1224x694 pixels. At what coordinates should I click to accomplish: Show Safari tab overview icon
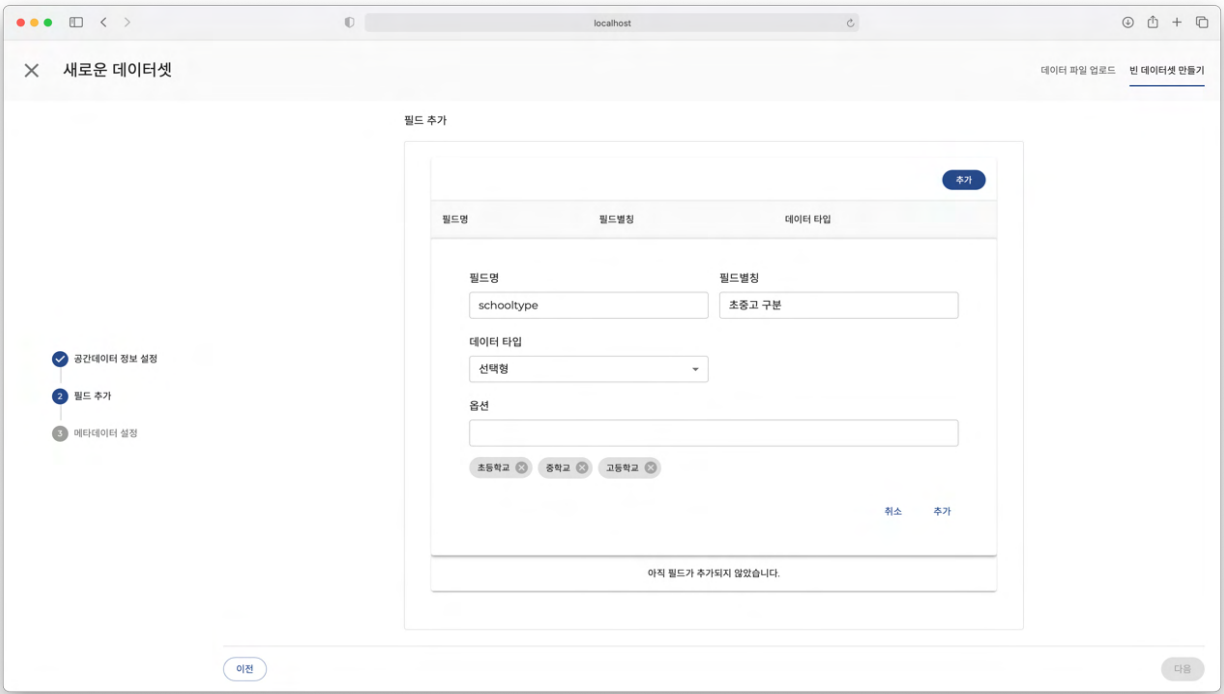pos(1202,22)
